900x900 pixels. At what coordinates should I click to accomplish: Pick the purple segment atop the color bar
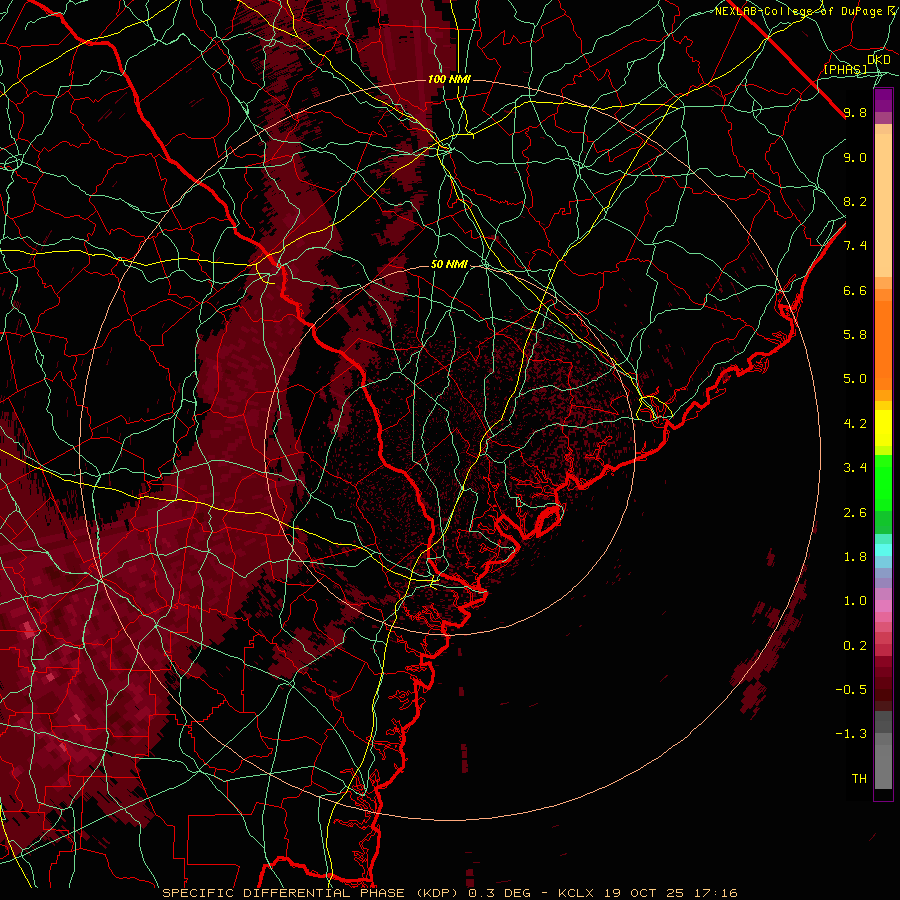click(x=883, y=100)
